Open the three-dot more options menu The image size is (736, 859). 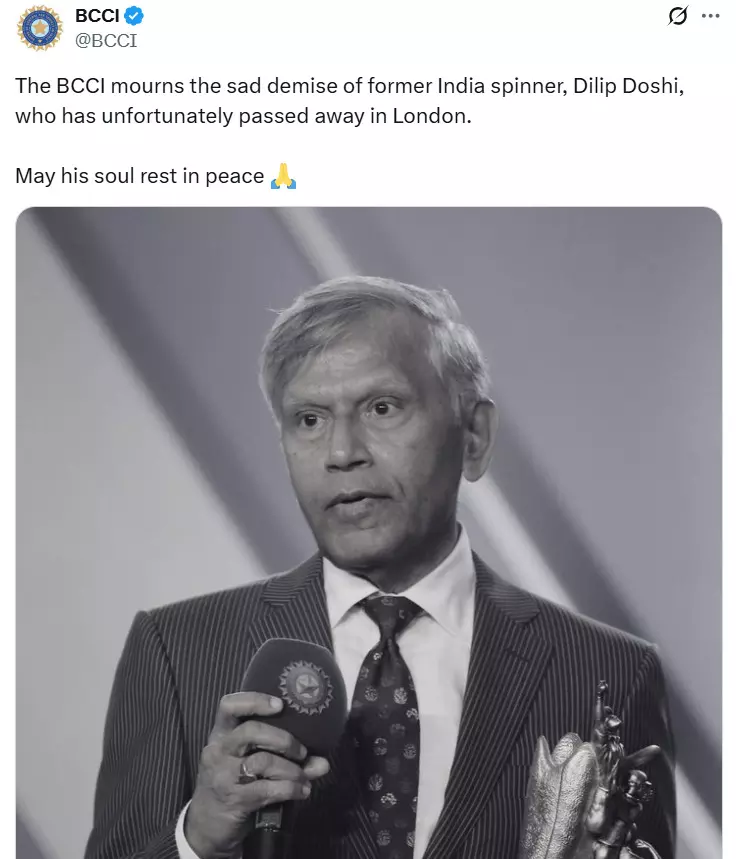pos(711,16)
